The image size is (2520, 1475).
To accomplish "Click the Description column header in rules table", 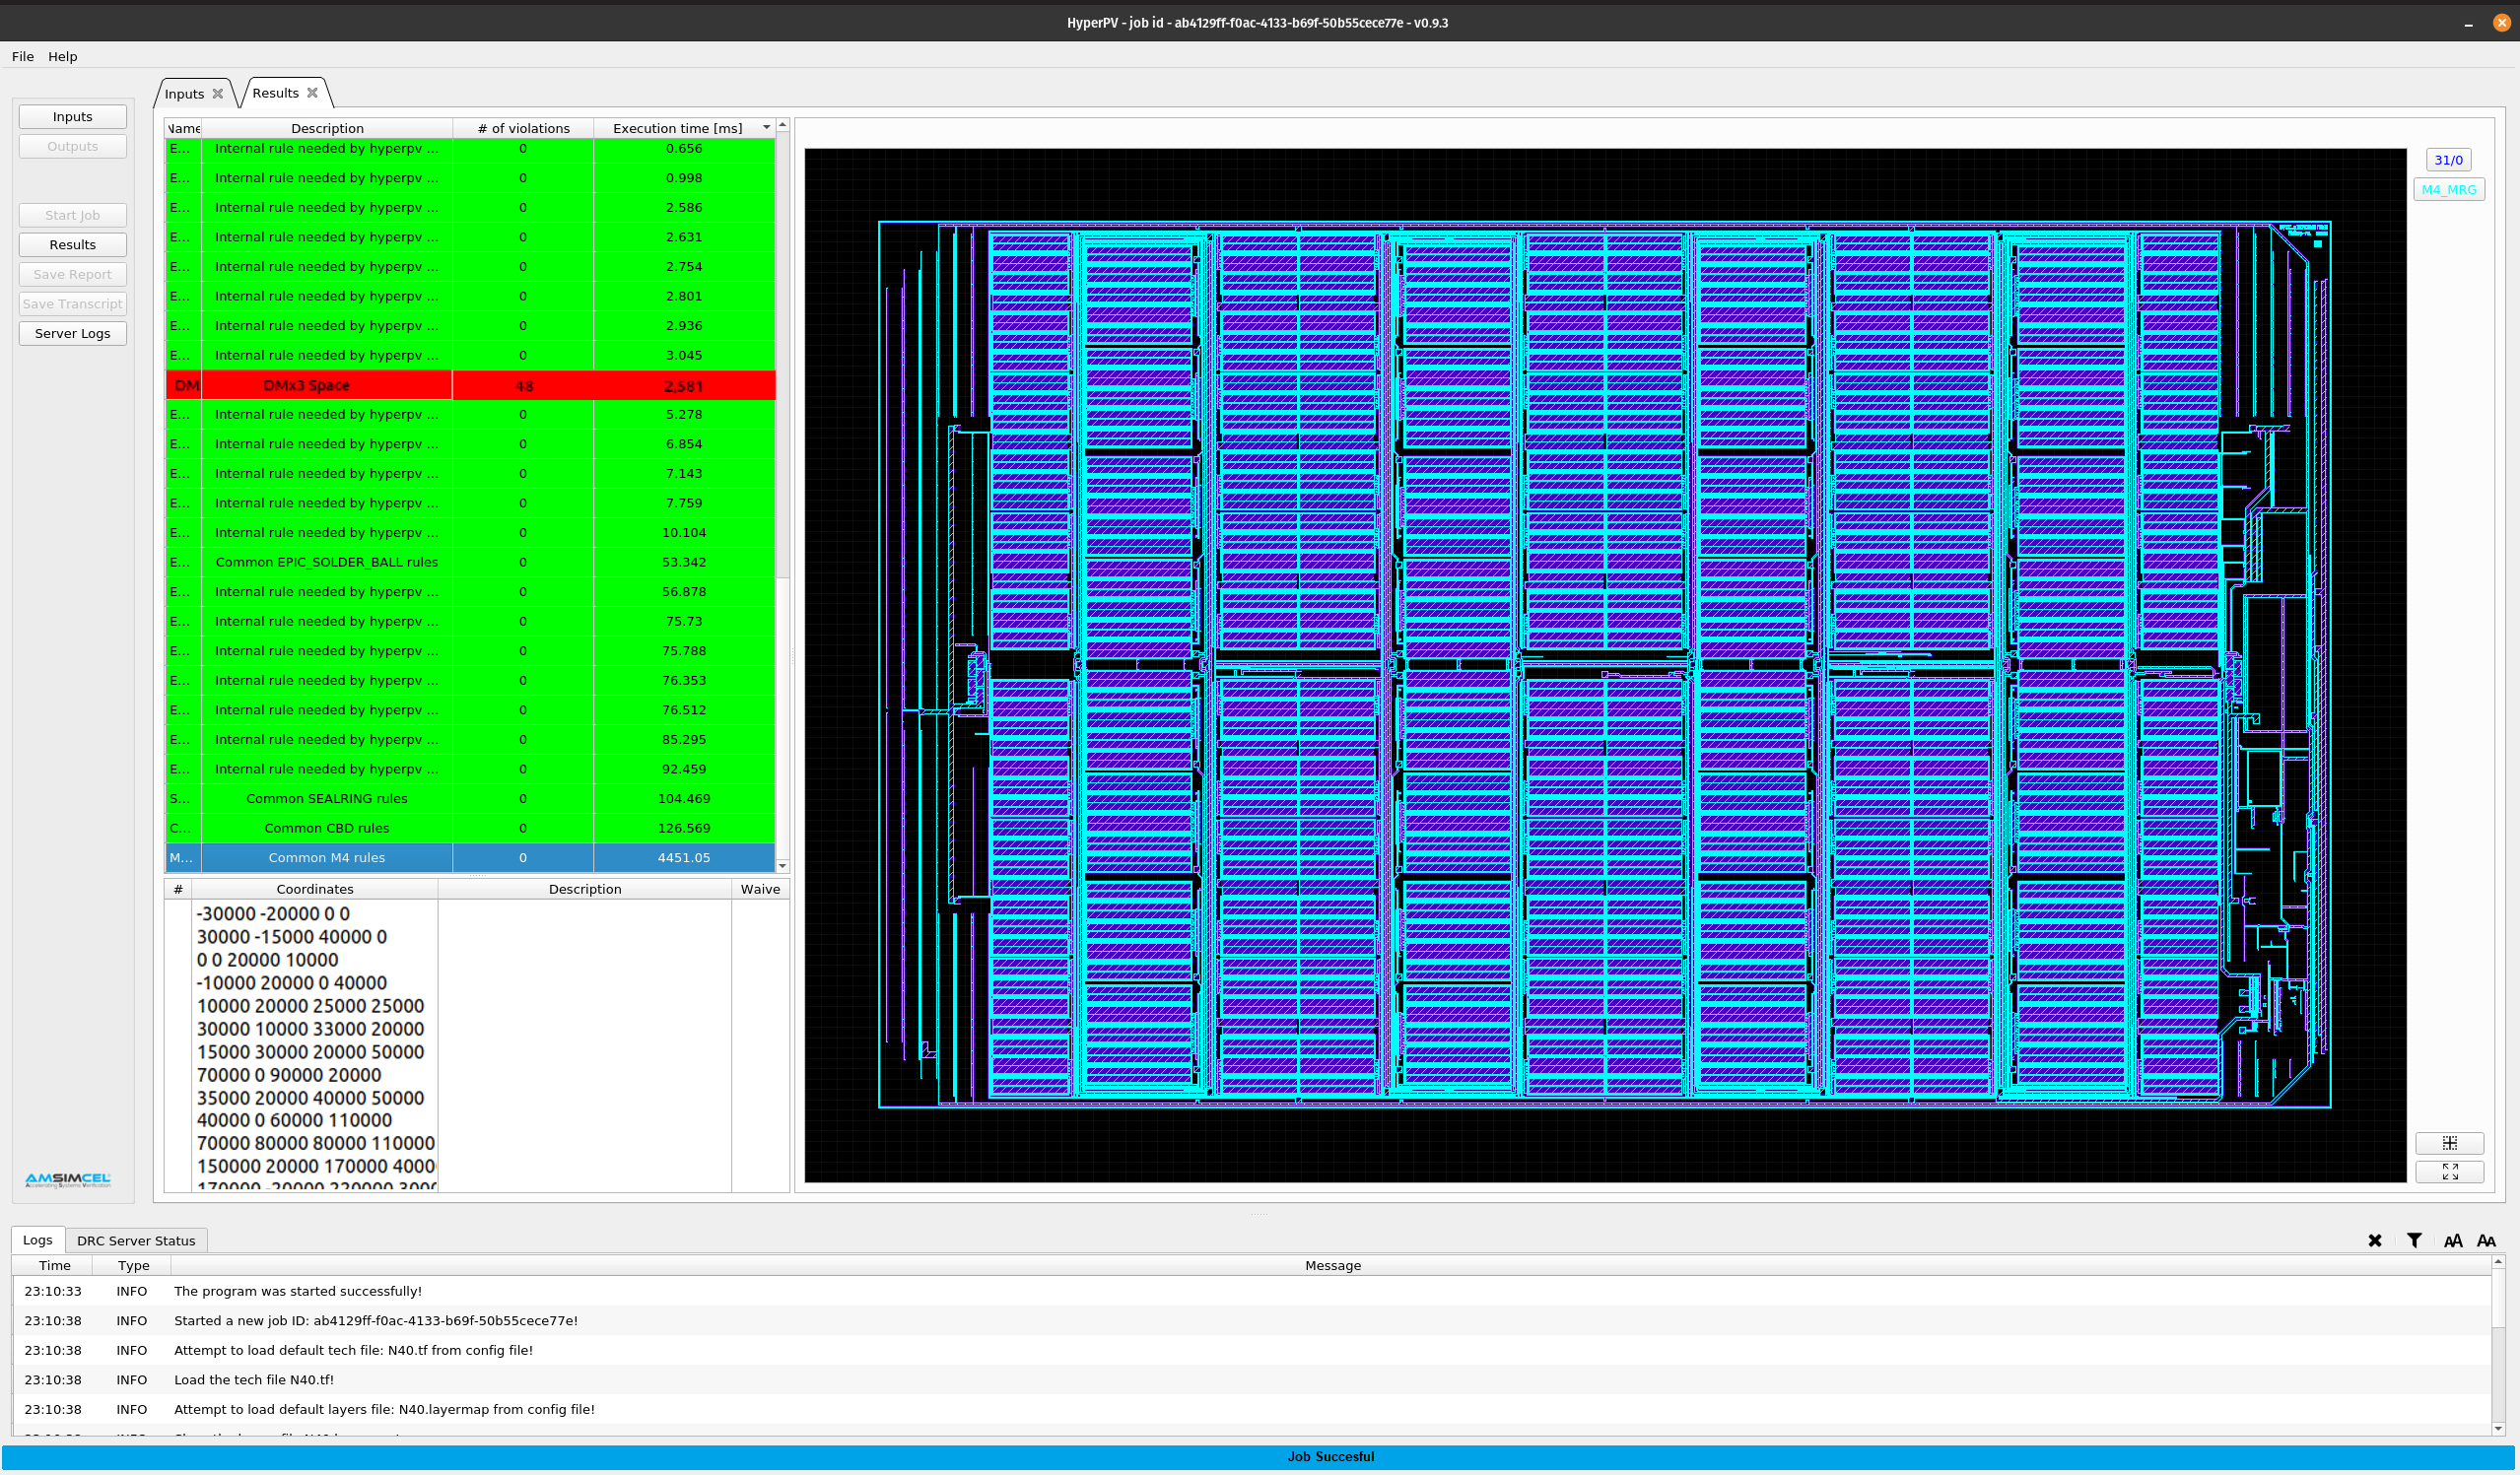I will pyautogui.click(x=327, y=128).
